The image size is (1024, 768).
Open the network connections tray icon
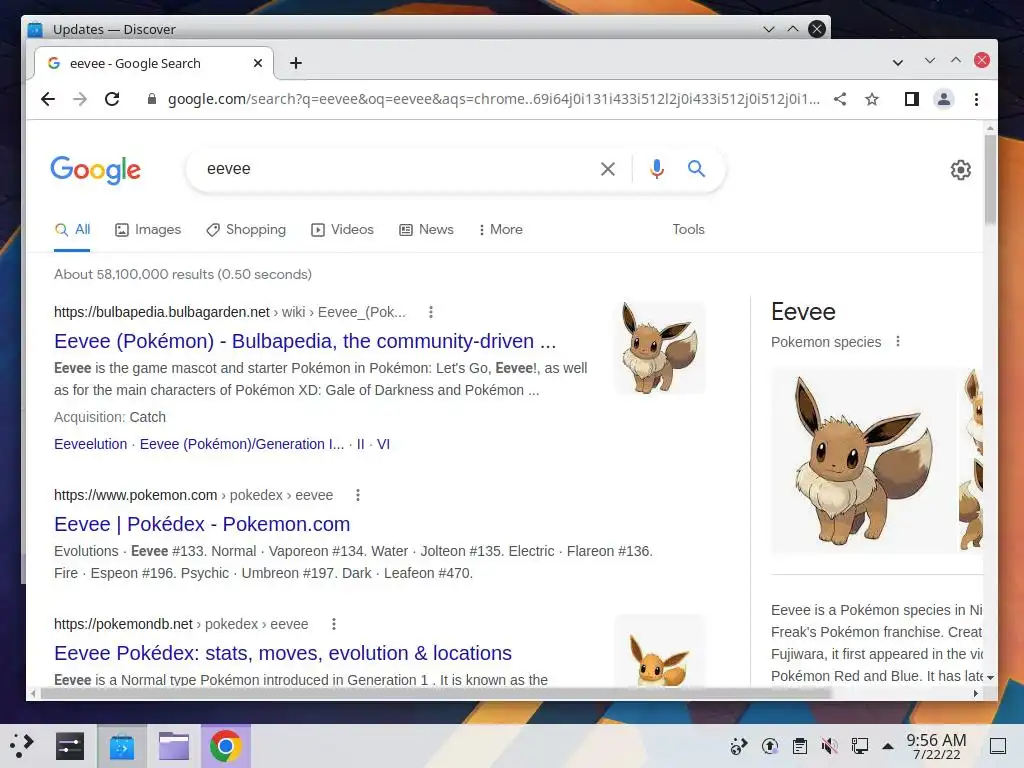tap(859, 746)
